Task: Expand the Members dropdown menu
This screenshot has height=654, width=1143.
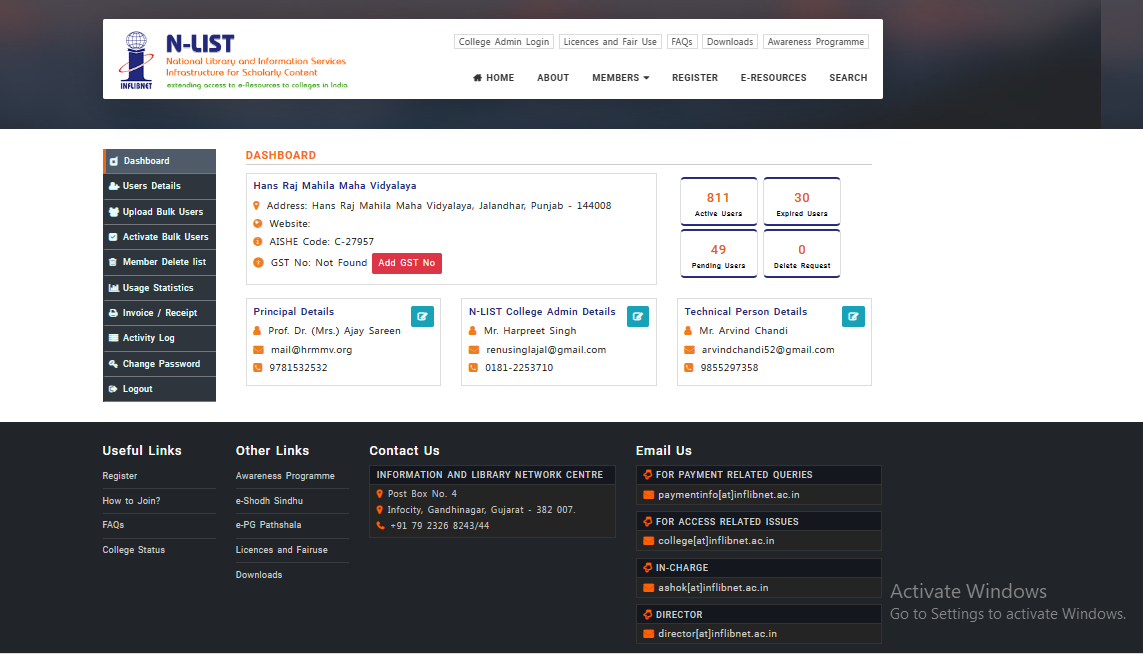Action: (x=620, y=78)
